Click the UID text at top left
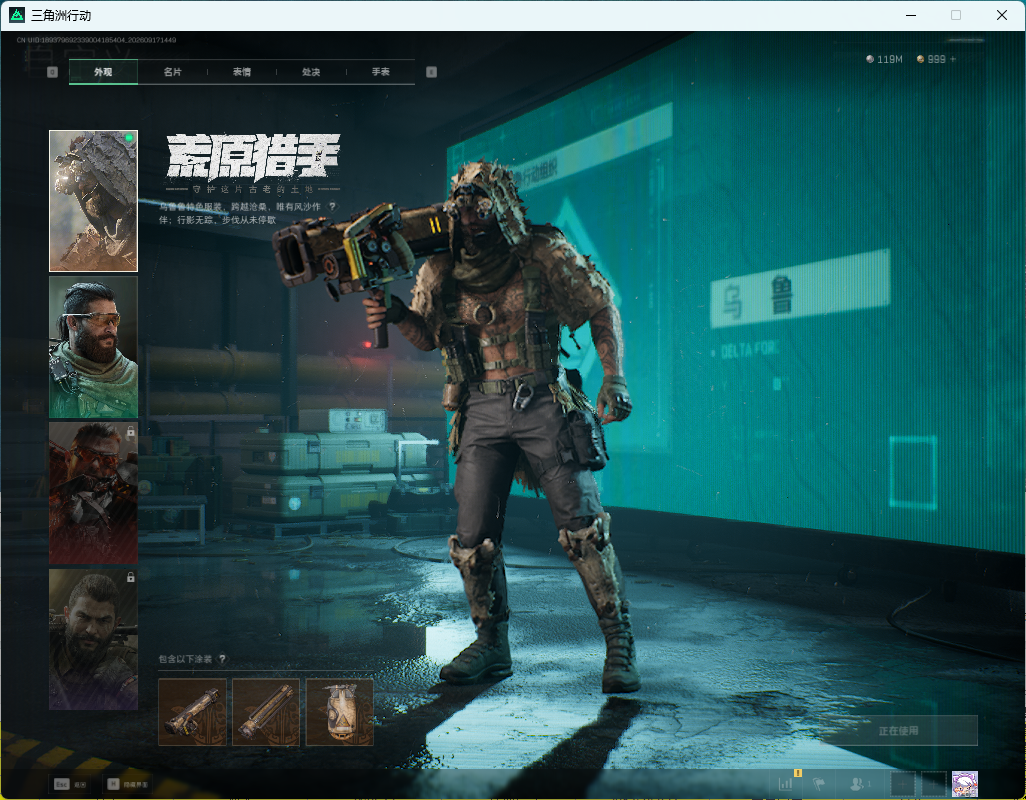Viewport: 1026px width, 800px height. click(x=96, y=40)
